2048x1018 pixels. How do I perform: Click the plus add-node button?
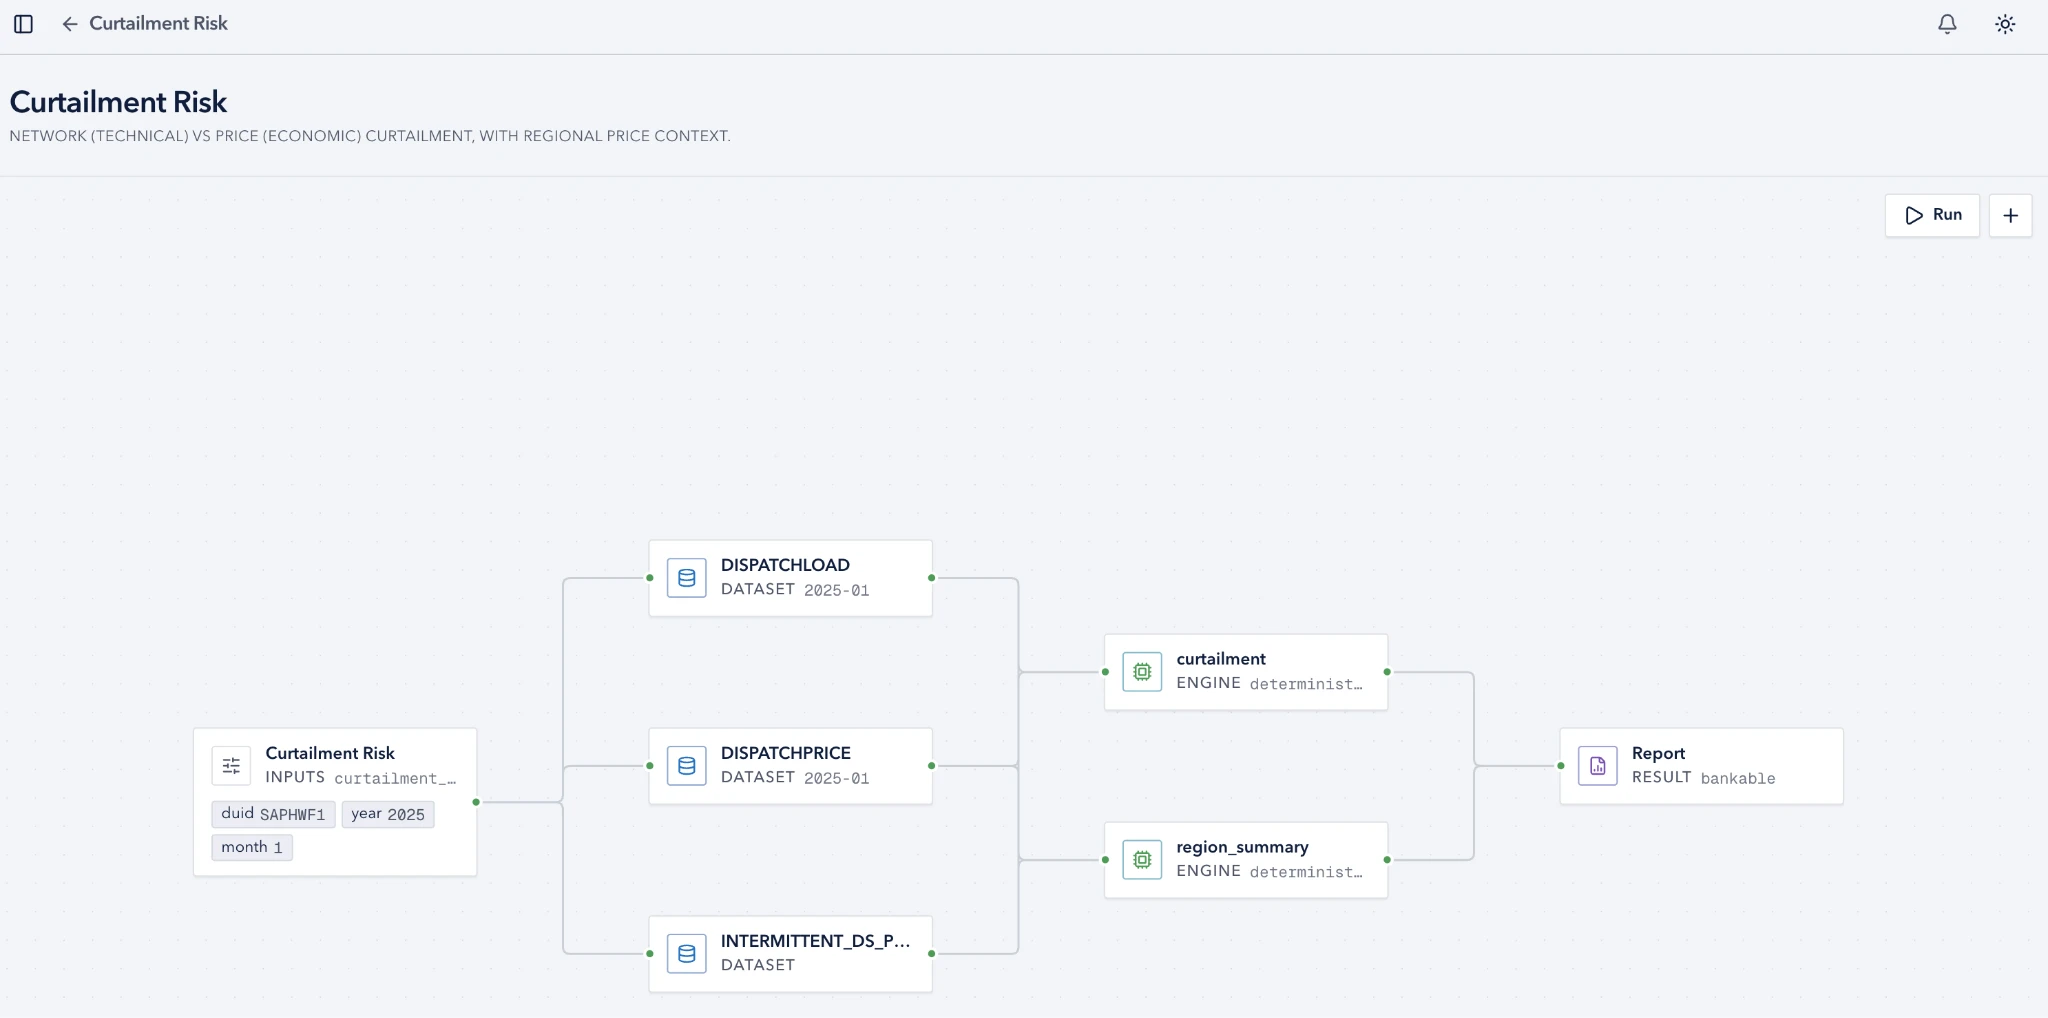click(x=2010, y=215)
